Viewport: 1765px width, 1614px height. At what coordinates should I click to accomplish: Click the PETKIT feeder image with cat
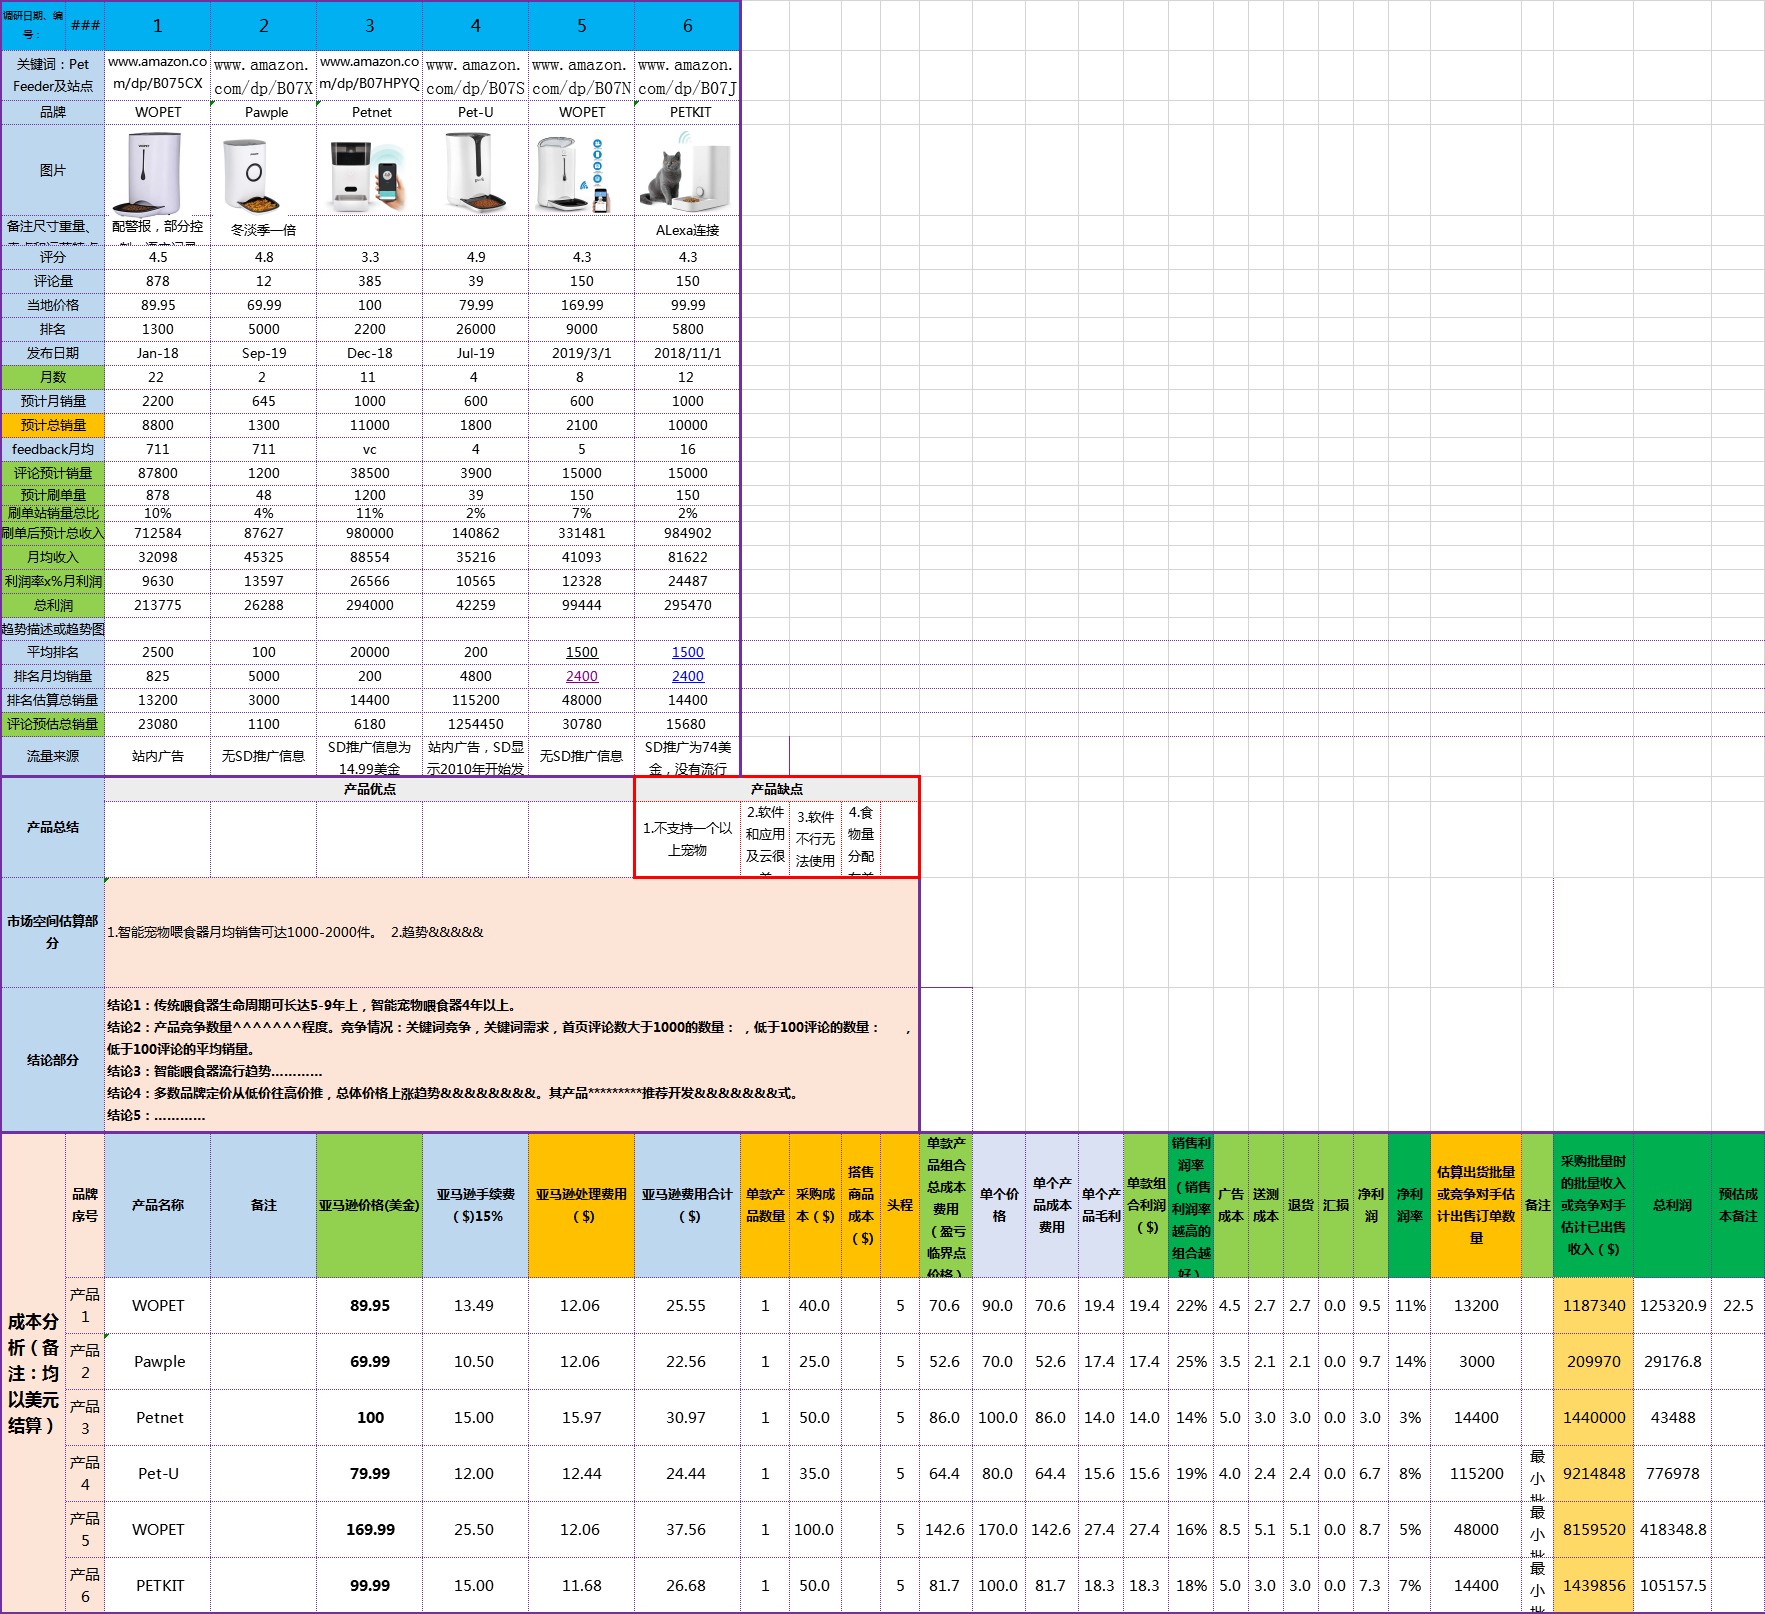tap(686, 172)
